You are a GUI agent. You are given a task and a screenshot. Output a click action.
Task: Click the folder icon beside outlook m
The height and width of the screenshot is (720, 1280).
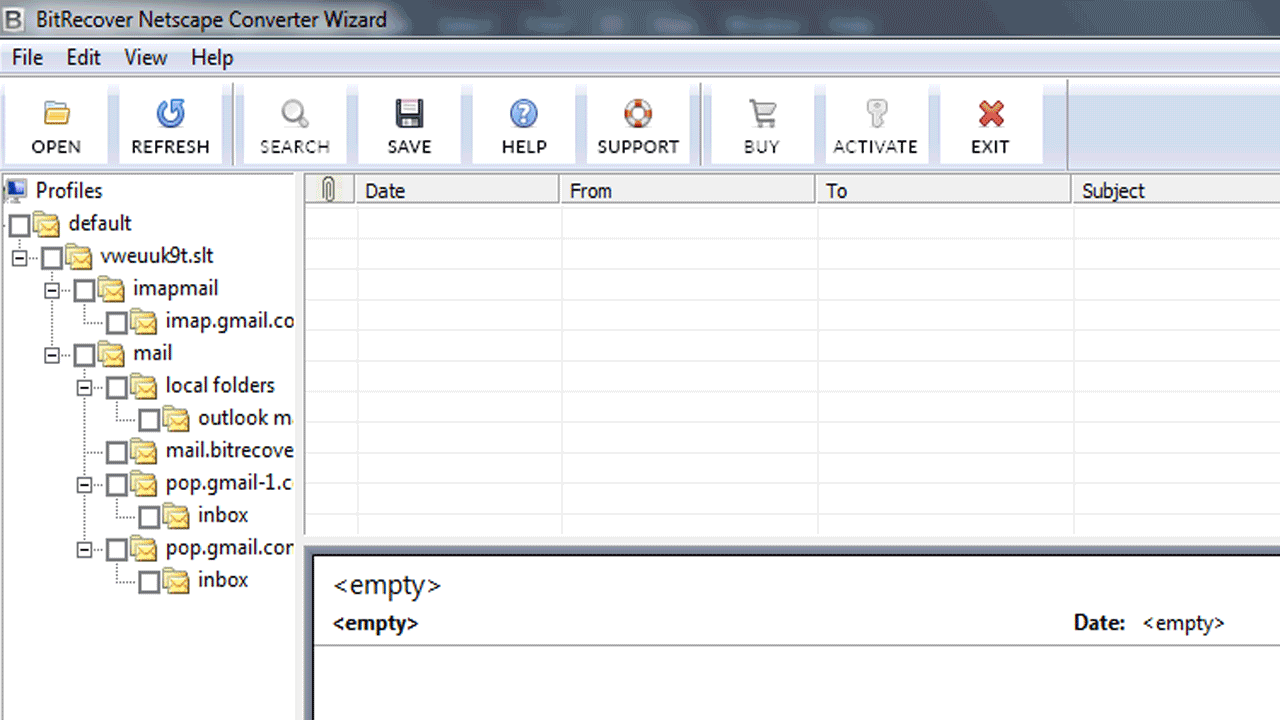[176, 418]
